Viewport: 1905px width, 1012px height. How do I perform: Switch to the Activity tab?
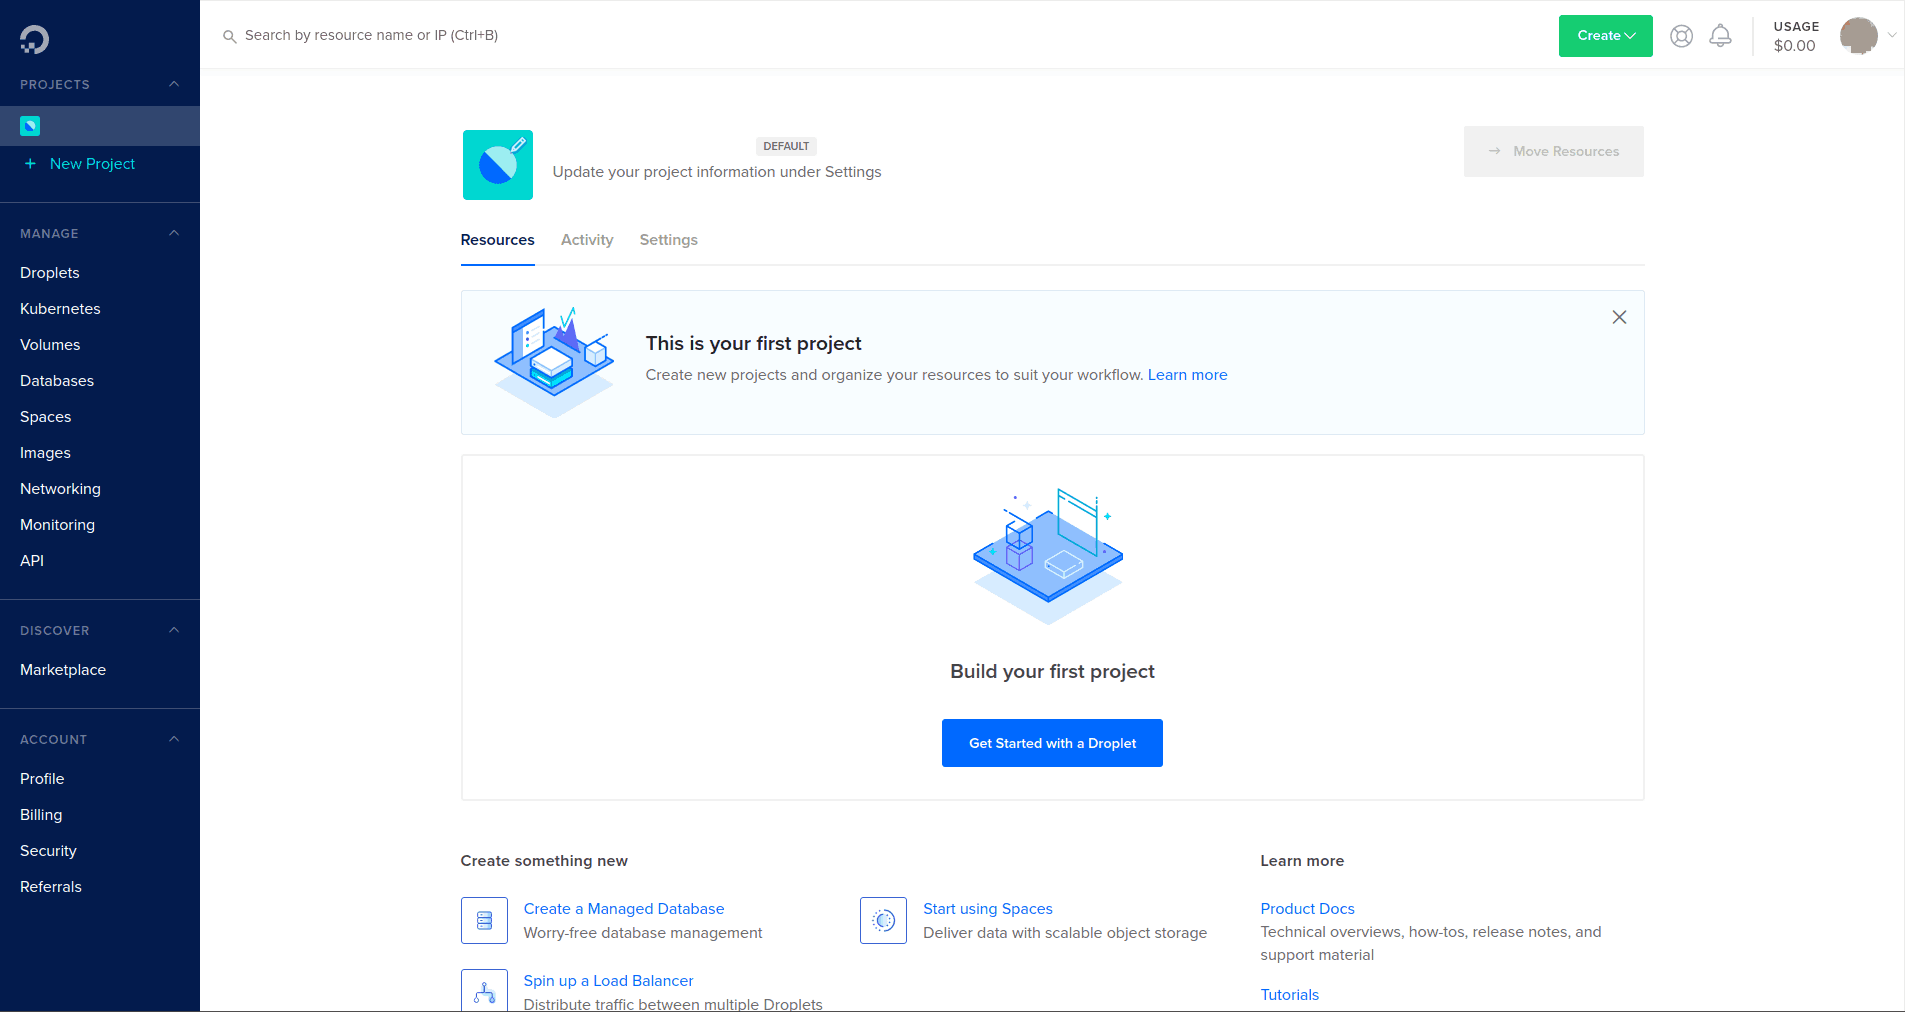587,240
